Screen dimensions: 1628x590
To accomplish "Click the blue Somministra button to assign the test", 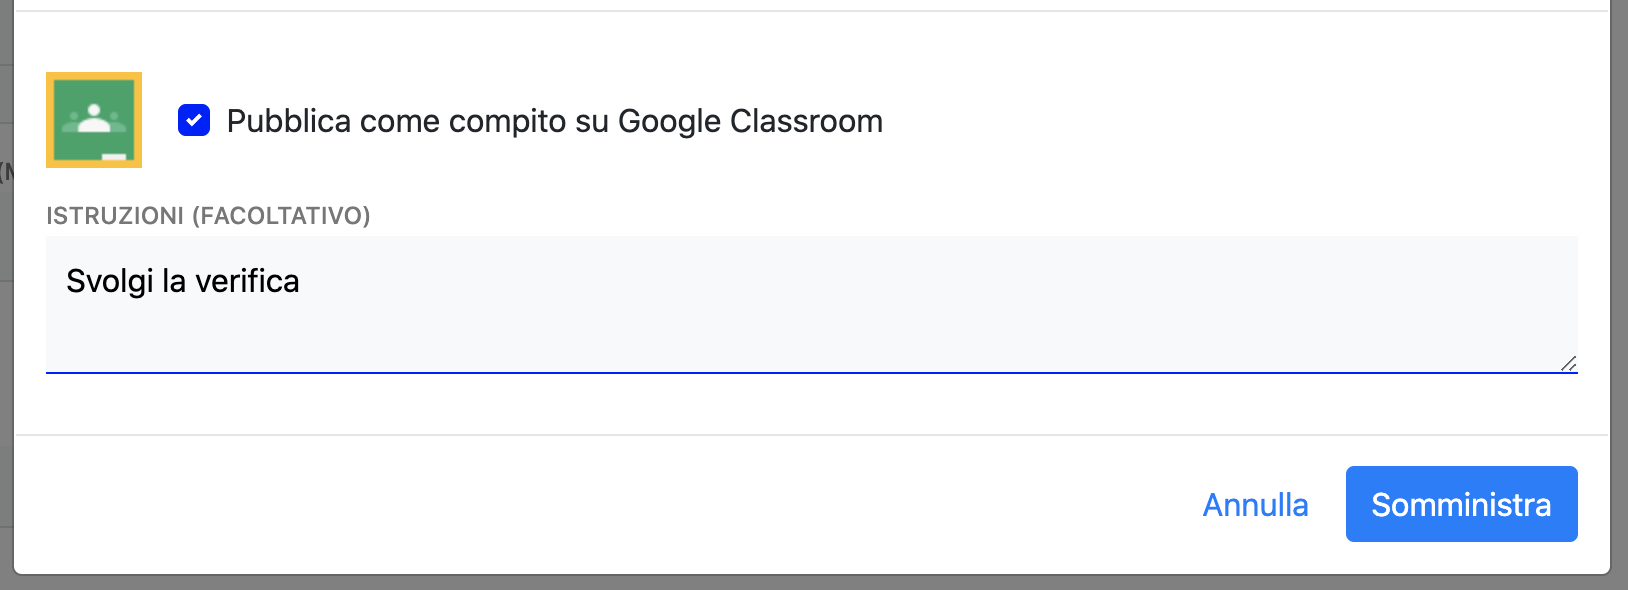I will point(1461,504).
